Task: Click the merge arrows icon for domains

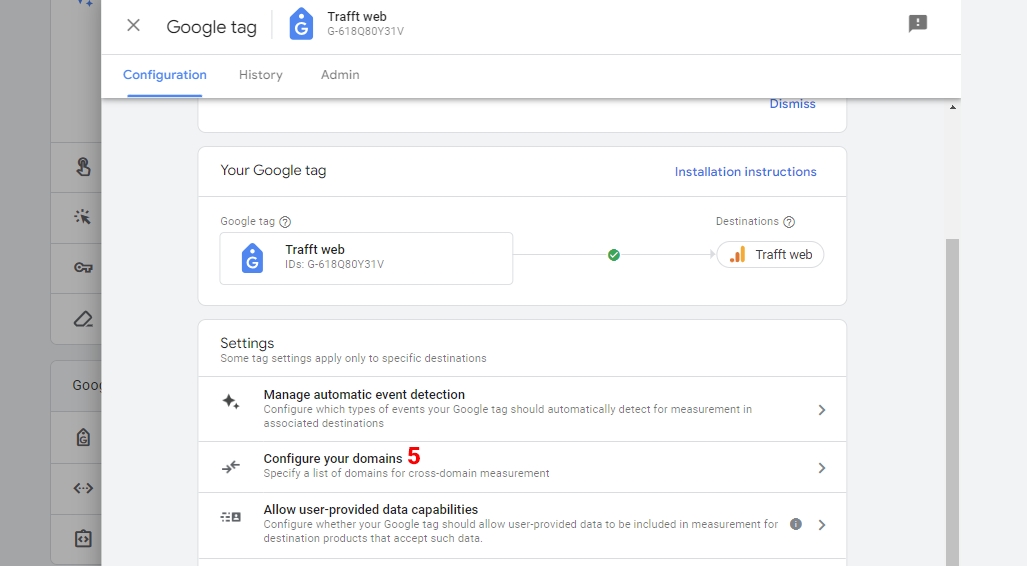Action: pyautogui.click(x=231, y=467)
